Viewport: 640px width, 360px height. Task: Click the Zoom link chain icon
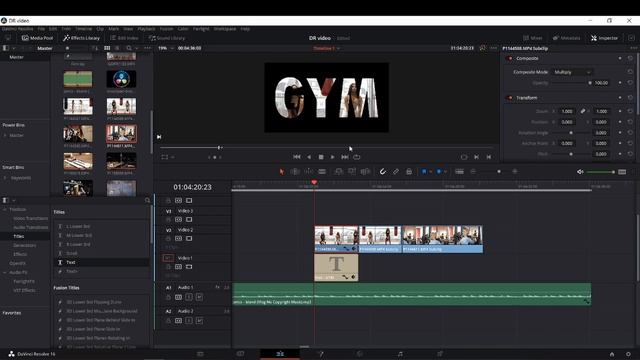583,111
